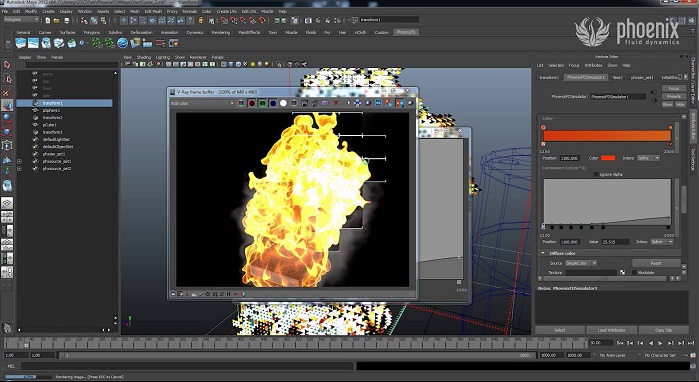Image resolution: width=699 pixels, height=382 pixels.
Task: Click the luminance Value input field
Action: coord(615,242)
